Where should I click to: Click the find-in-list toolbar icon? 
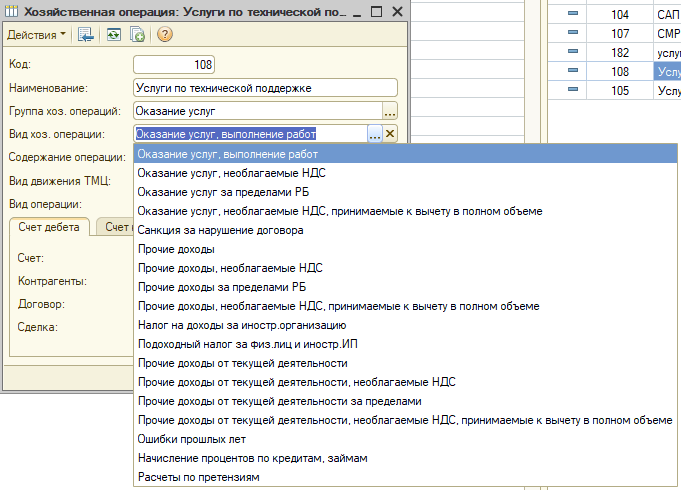coord(88,34)
